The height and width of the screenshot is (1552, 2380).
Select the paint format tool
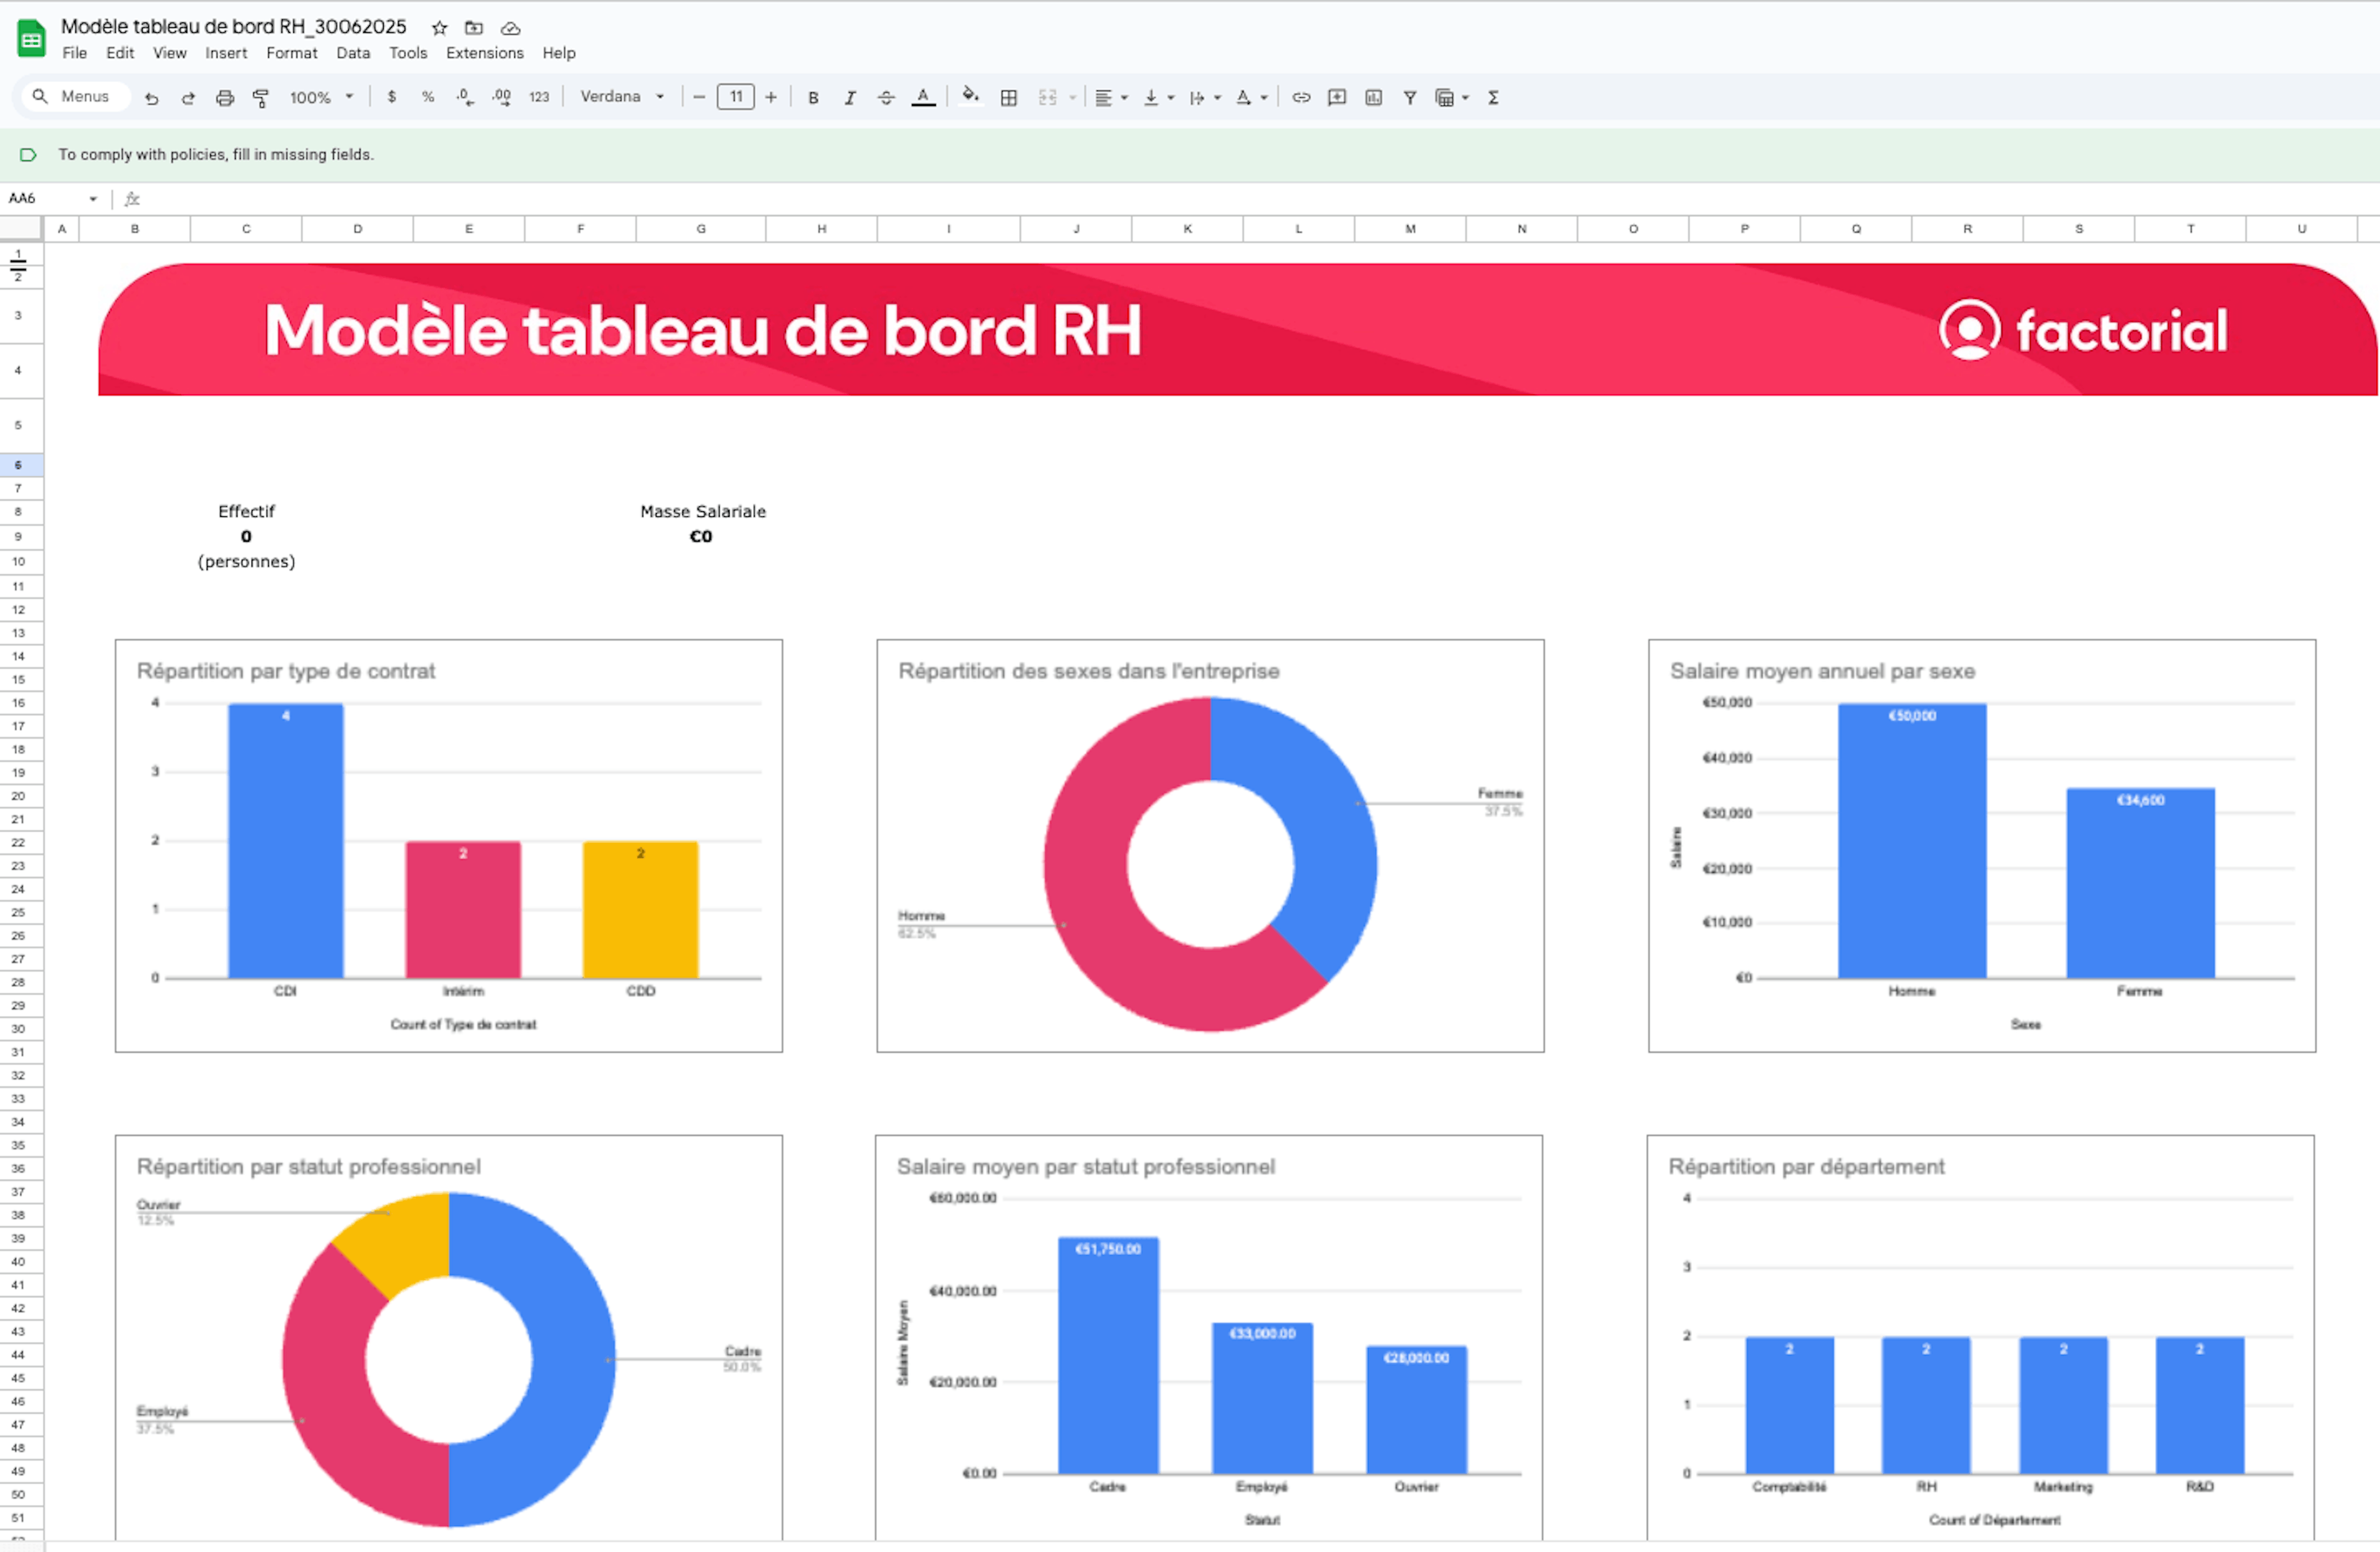click(x=261, y=97)
